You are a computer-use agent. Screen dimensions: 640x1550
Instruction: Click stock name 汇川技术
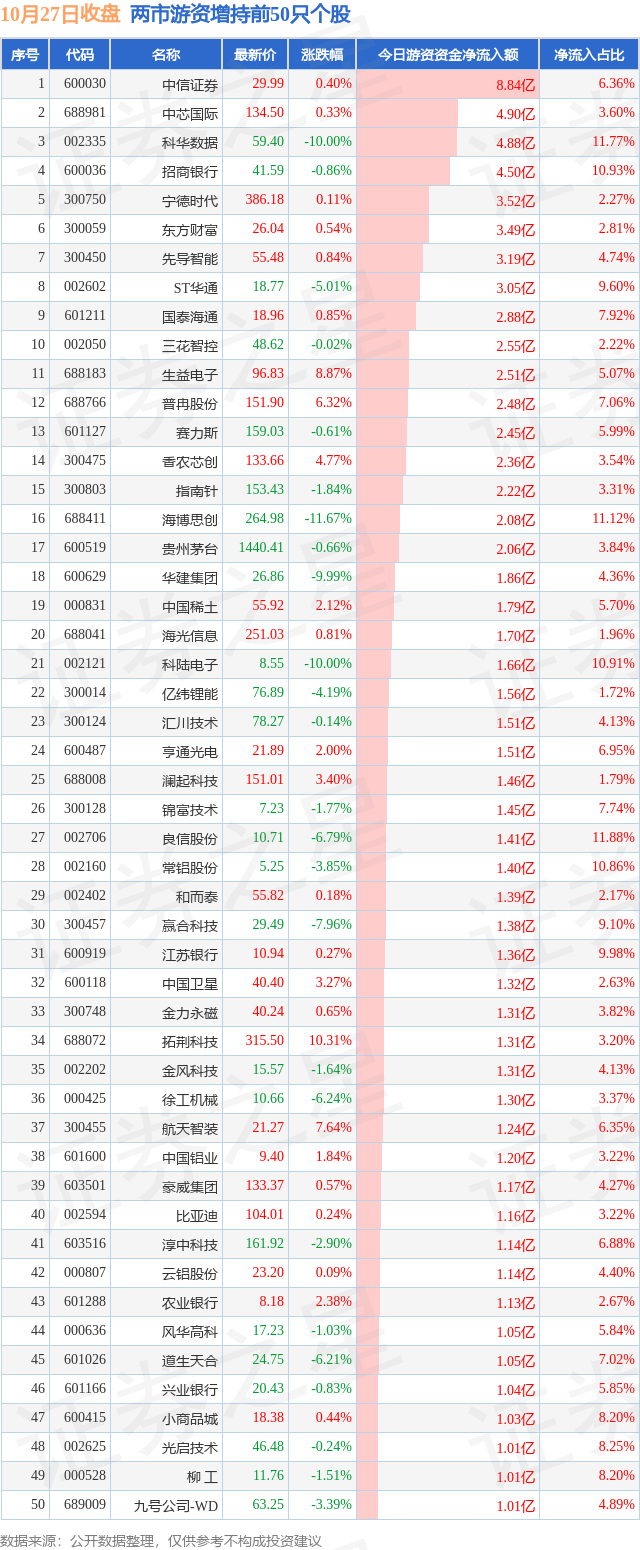point(190,722)
